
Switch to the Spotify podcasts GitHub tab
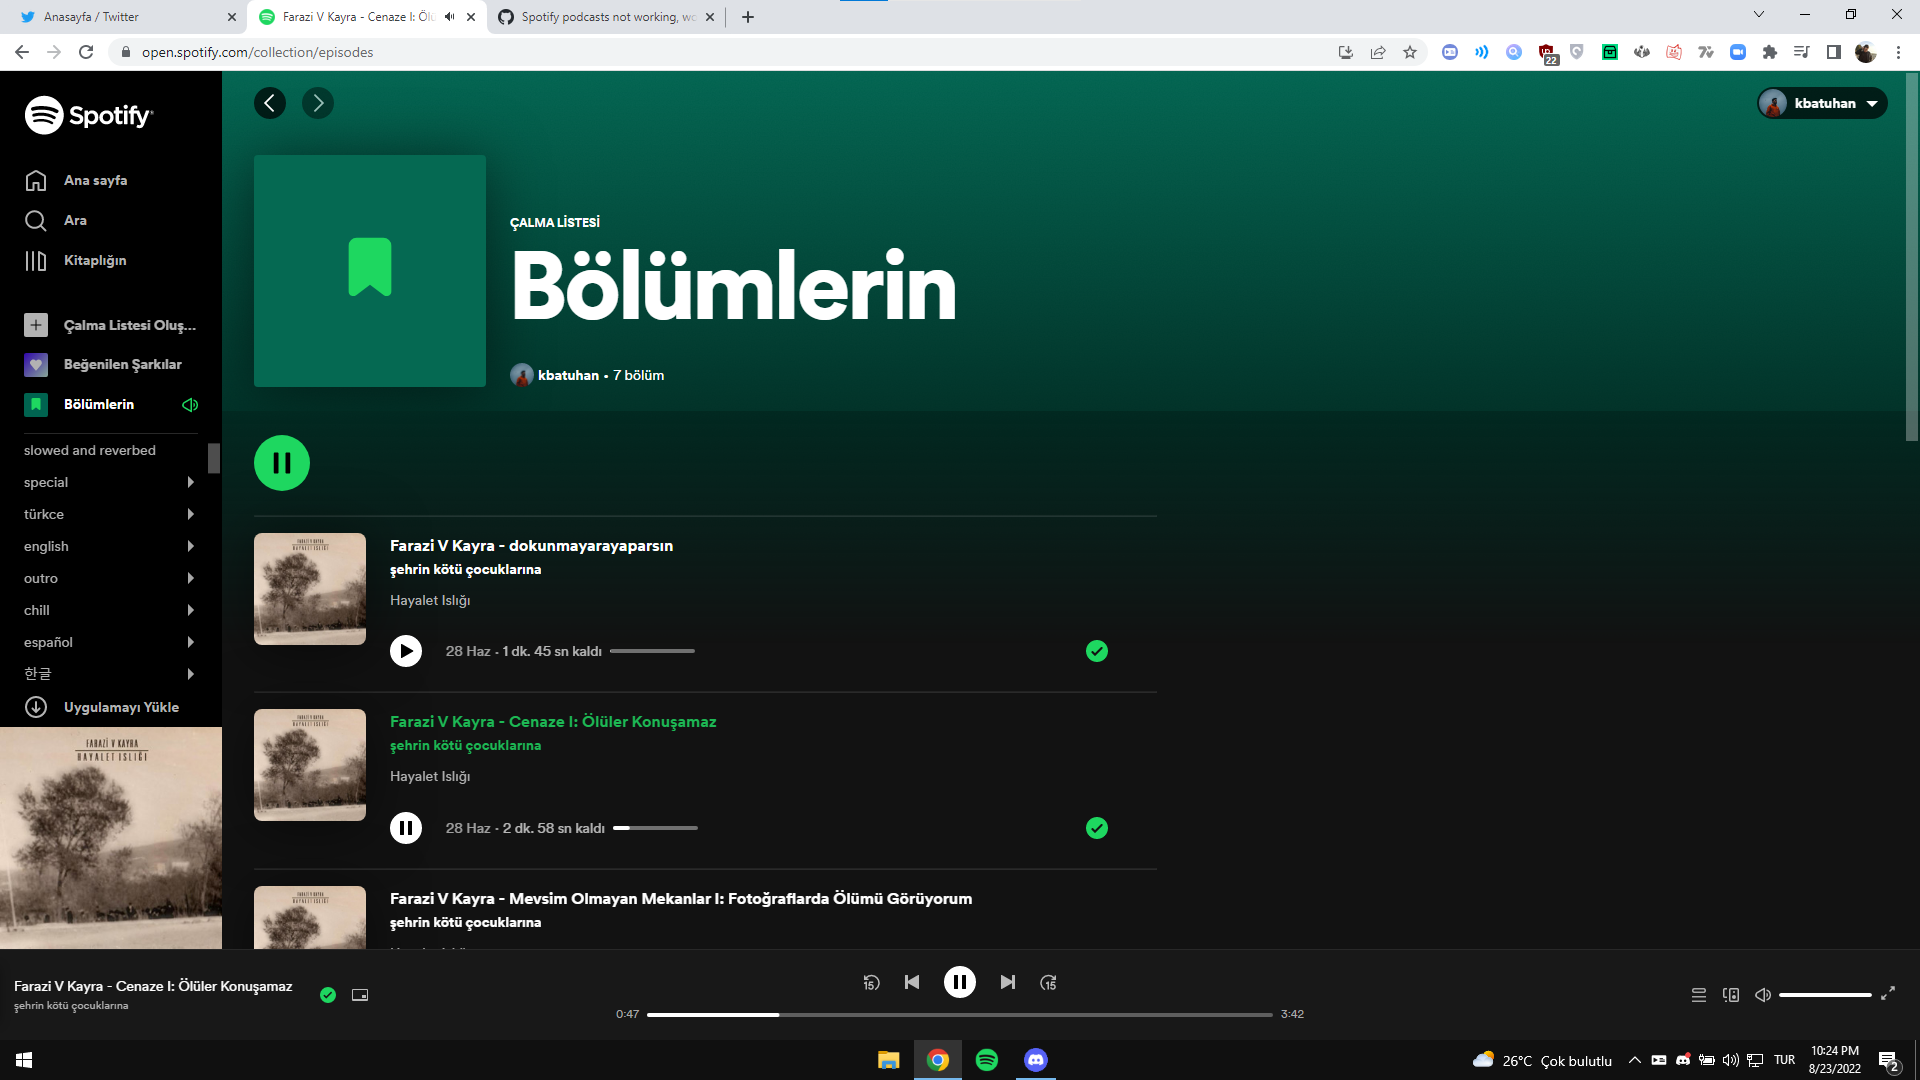[600, 17]
